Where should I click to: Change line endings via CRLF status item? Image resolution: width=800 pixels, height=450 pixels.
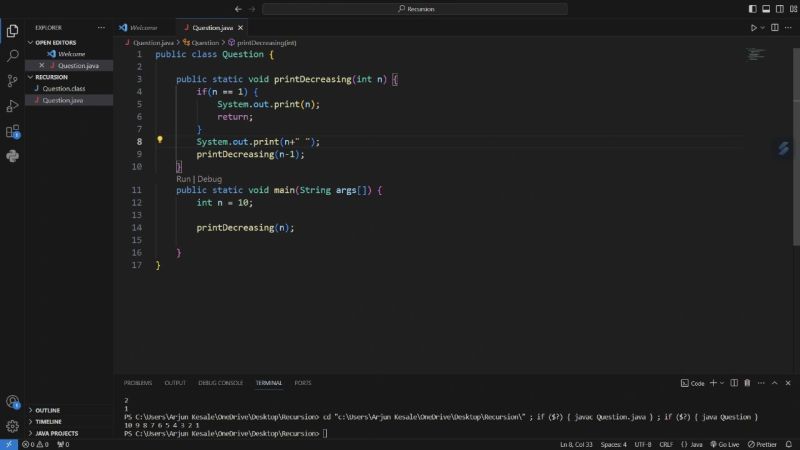tap(666, 444)
